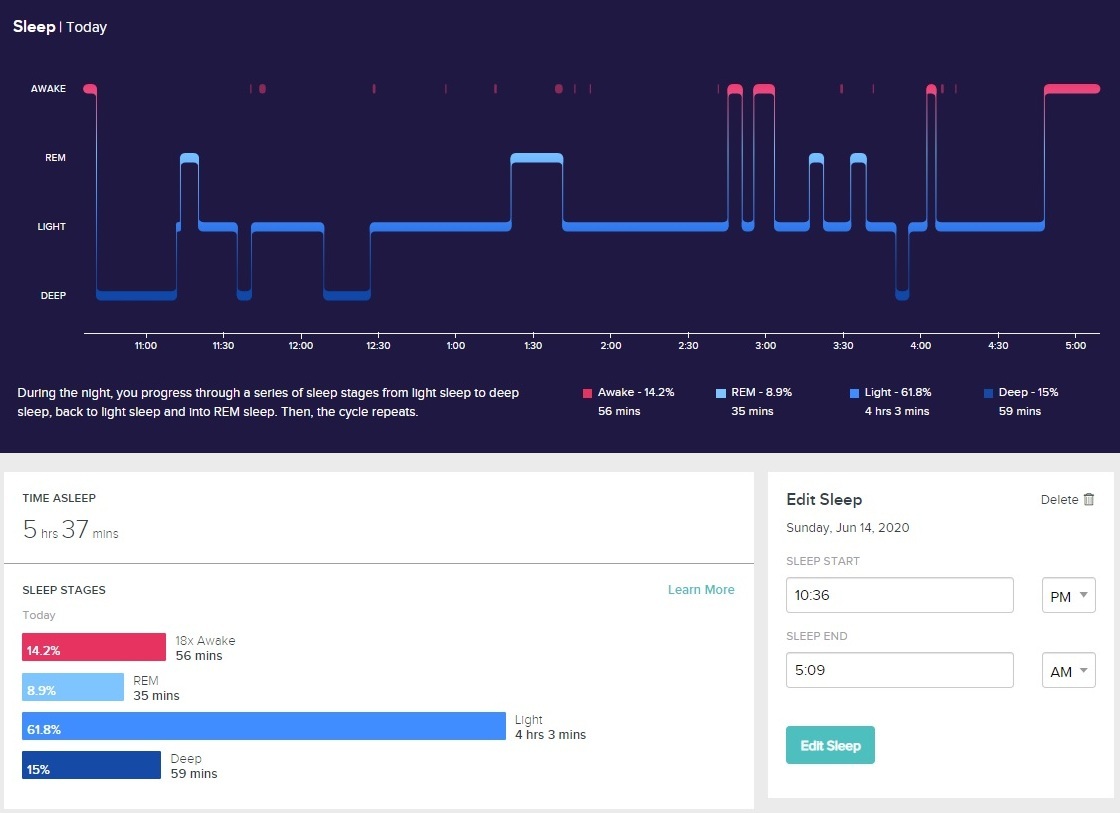This screenshot has width=1120, height=813.
Task: Click the first deep sleep segment after 11:00
Action: tap(136, 296)
